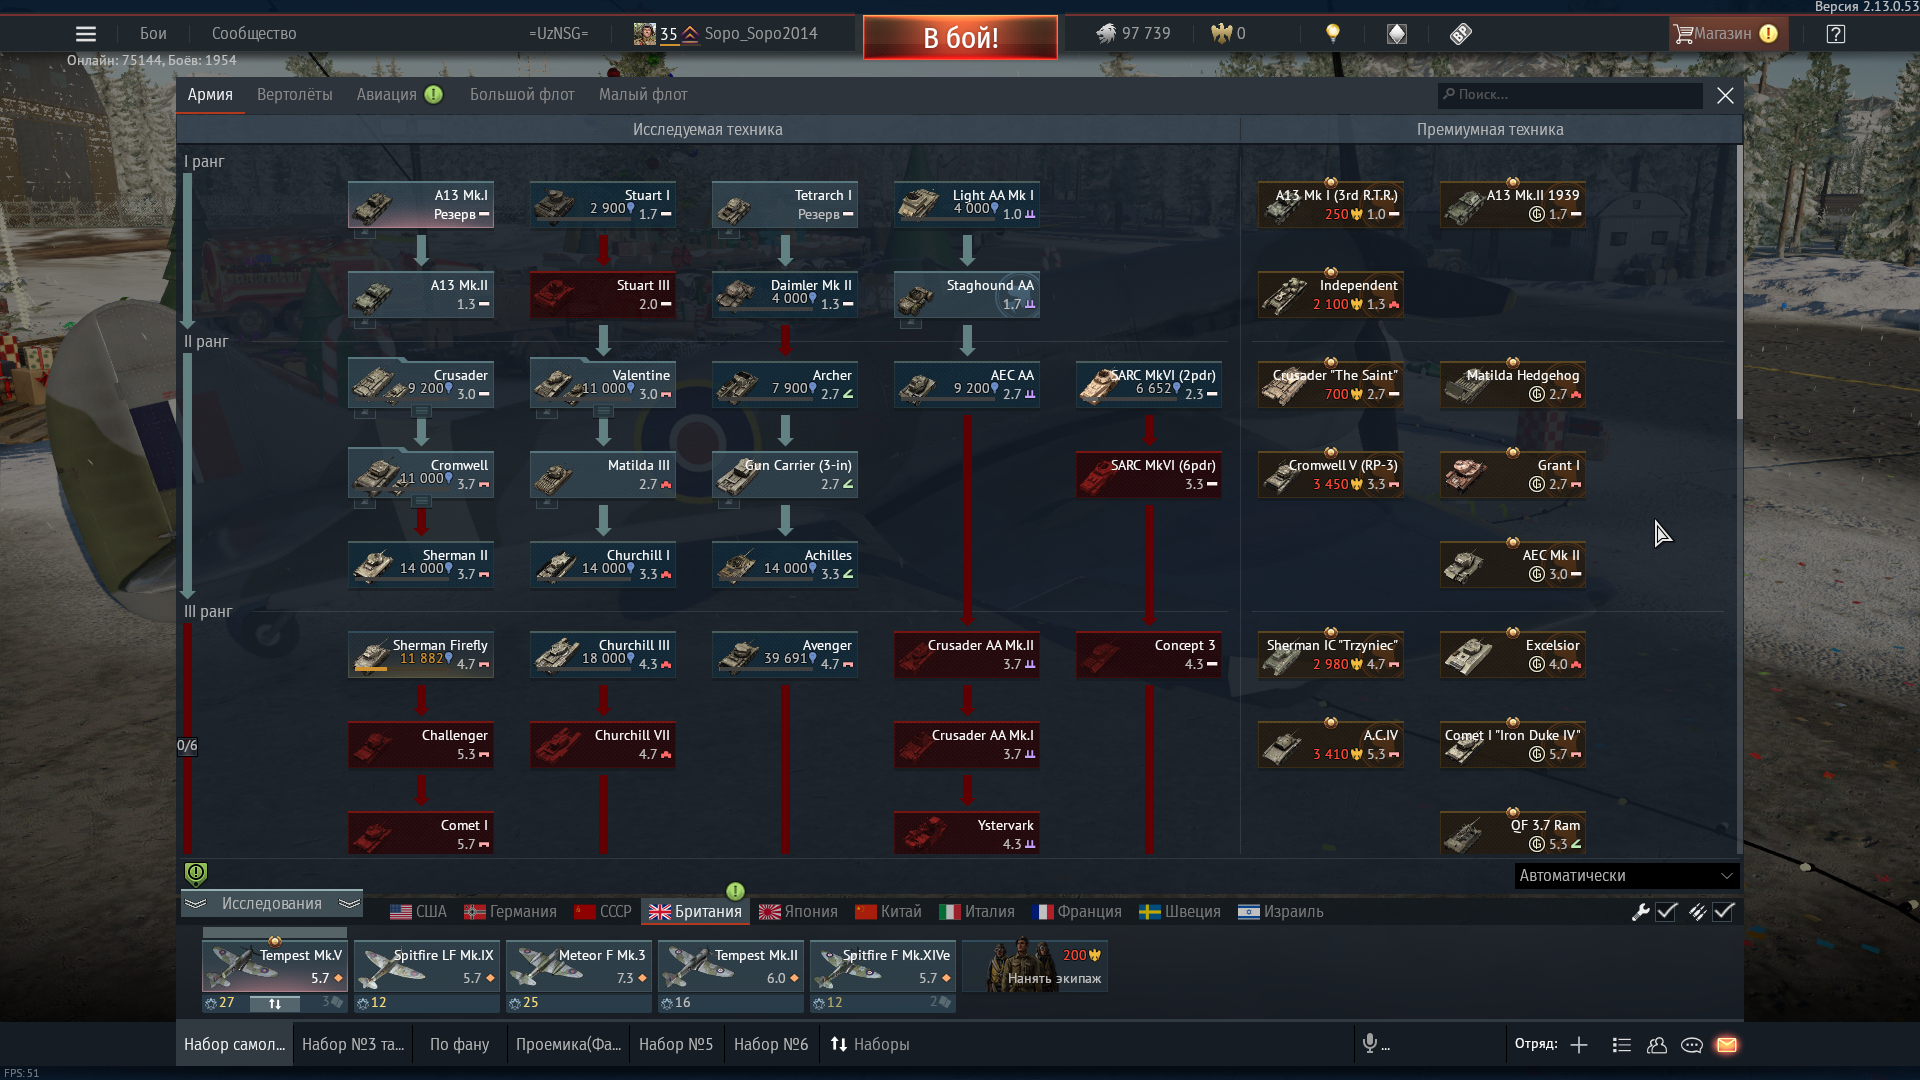
Task: Click the research tree vertical scrollbar
Action: tap(1739, 282)
